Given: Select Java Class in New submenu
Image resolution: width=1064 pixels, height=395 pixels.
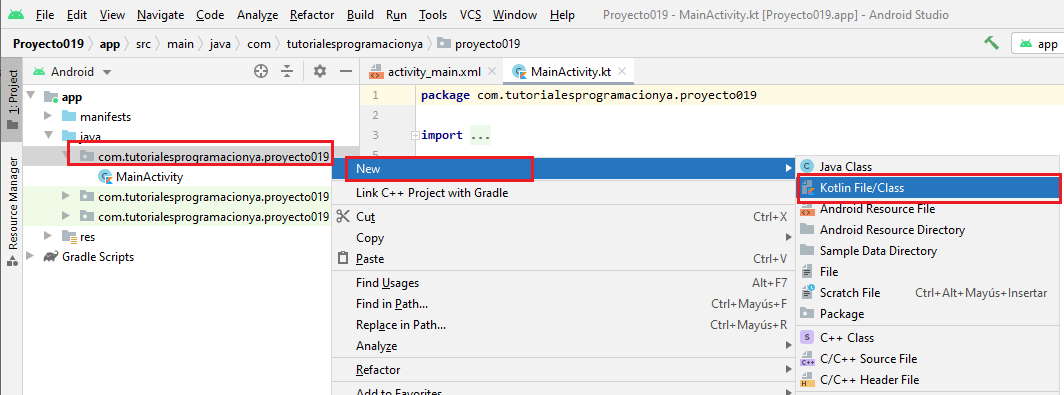Looking at the screenshot, I should click(929, 166).
